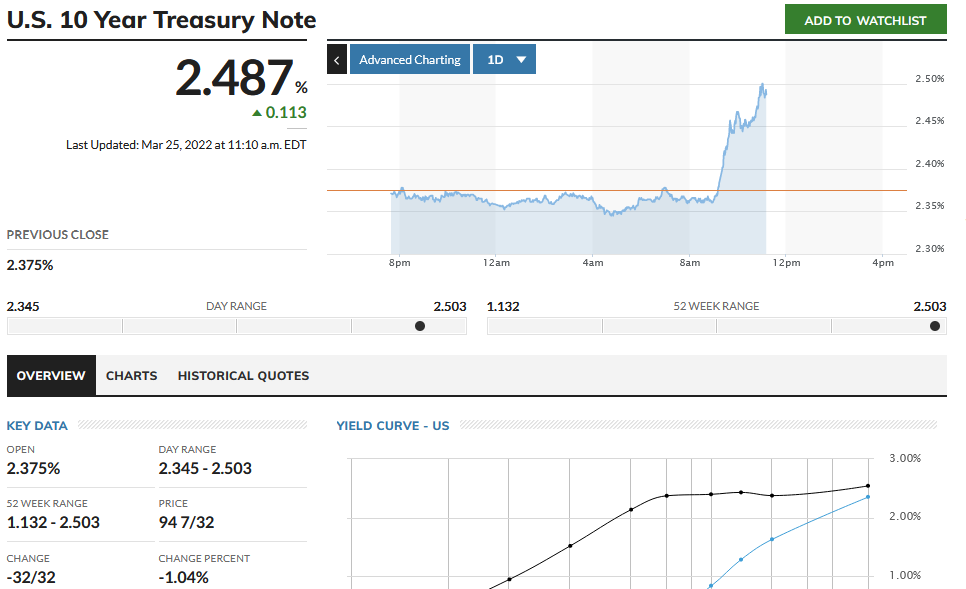The width and height of the screenshot is (966, 589).
Task: Click the change value -32/32
Action: 31,577
